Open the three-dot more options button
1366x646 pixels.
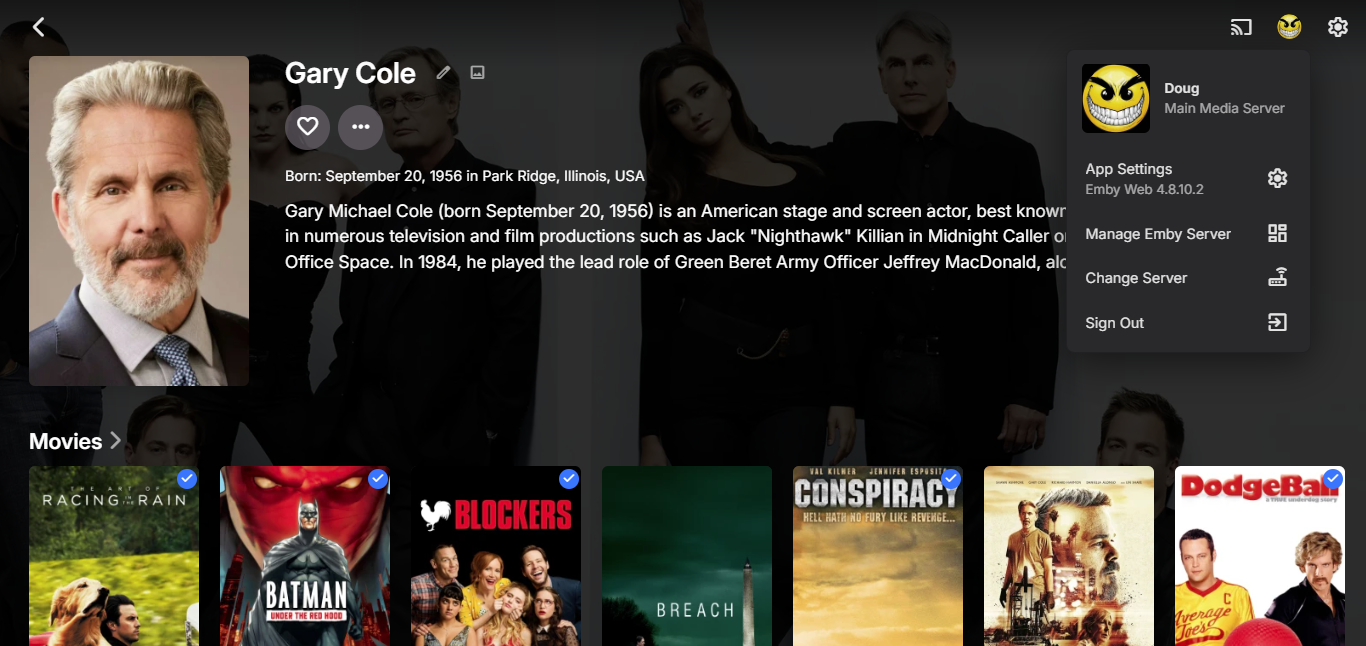pyautogui.click(x=360, y=127)
